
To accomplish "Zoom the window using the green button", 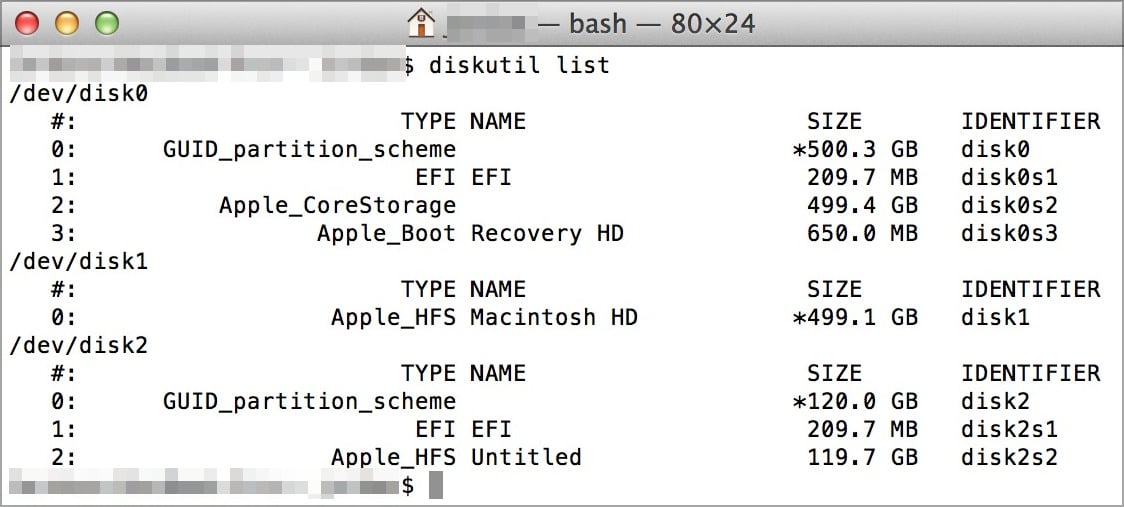I will click(x=105, y=22).
